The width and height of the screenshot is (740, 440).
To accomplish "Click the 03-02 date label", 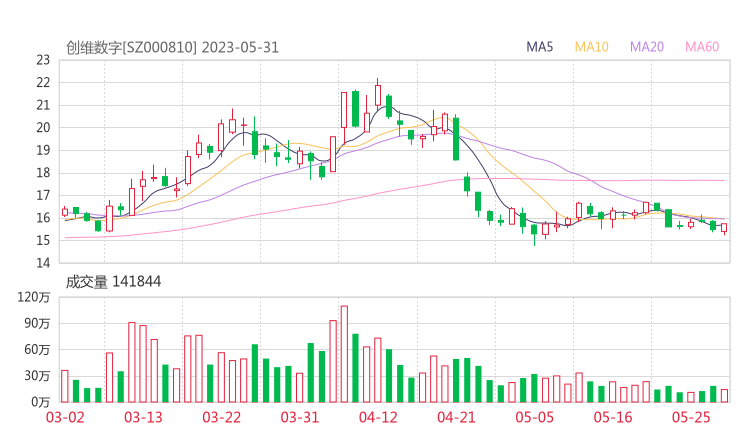I will [x=65, y=417].
